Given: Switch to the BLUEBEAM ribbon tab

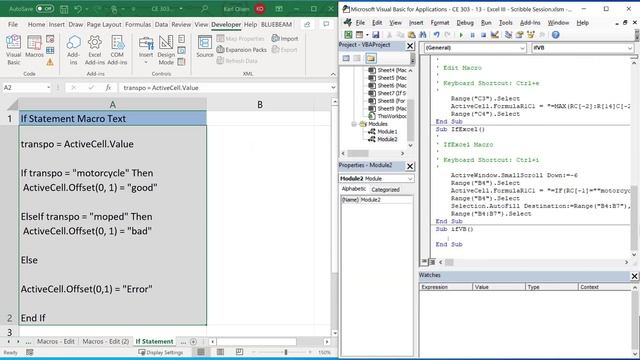Looking at the screenshot, I should (x=276, y=24).
